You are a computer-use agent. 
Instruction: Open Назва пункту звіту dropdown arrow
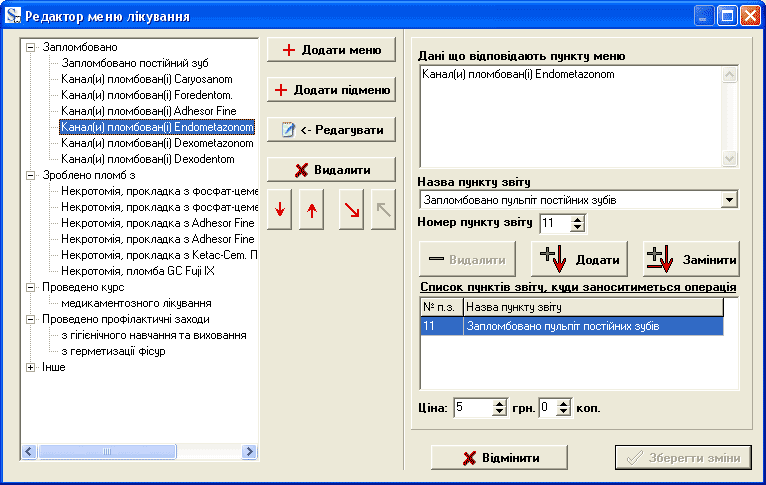[729, 200]
